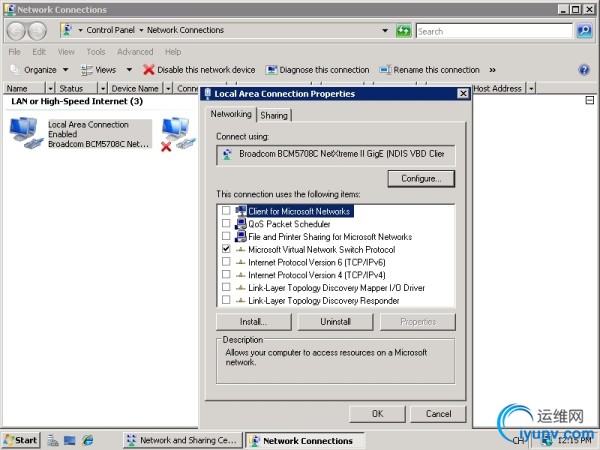The height and width of the screenshot is (450, 600).
Task: Click the Network Connections taskbar button
Action: (x=305, y=440)
